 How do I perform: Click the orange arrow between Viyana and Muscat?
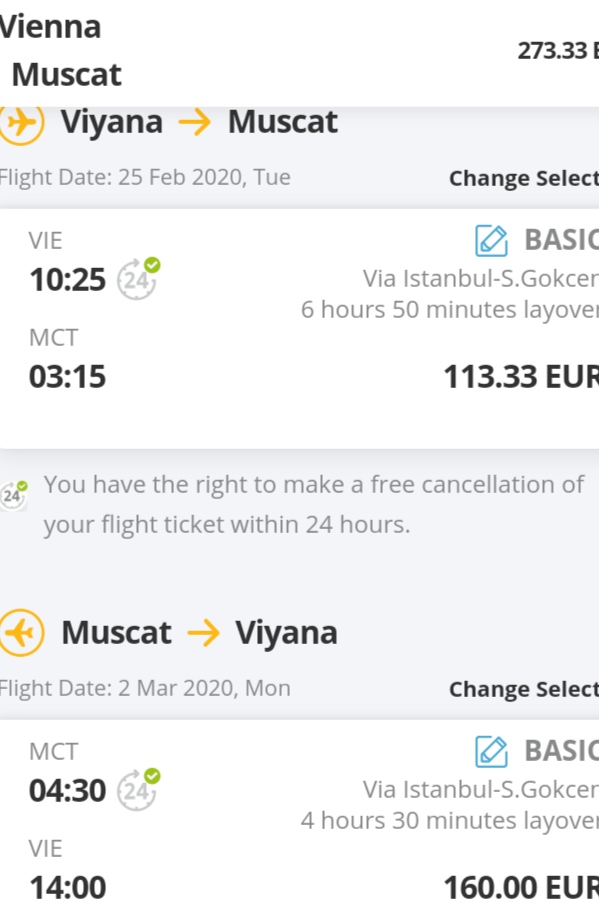[194, 123]
